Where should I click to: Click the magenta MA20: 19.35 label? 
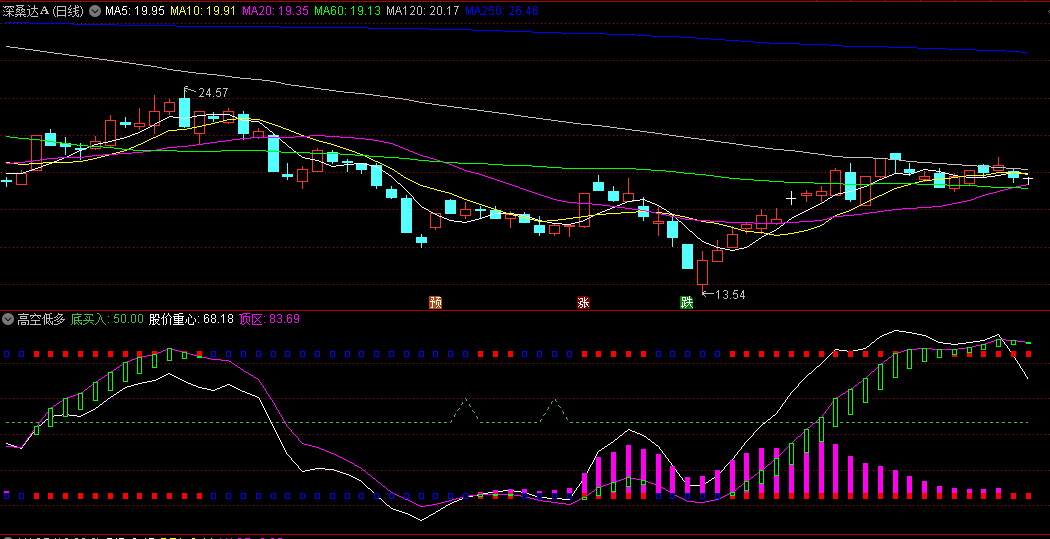pos(275,11)
